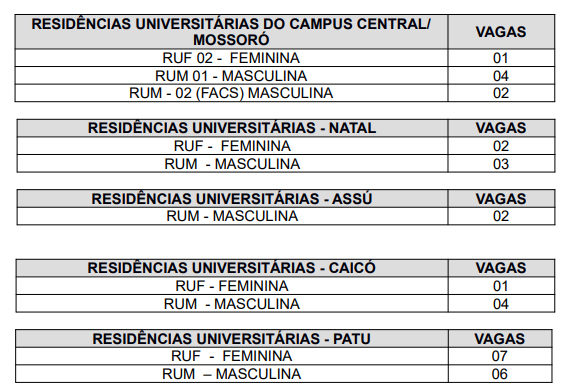568x385 pixels.
Task: Click the VAGAS header of Assú table
Action: pos(501,199)
